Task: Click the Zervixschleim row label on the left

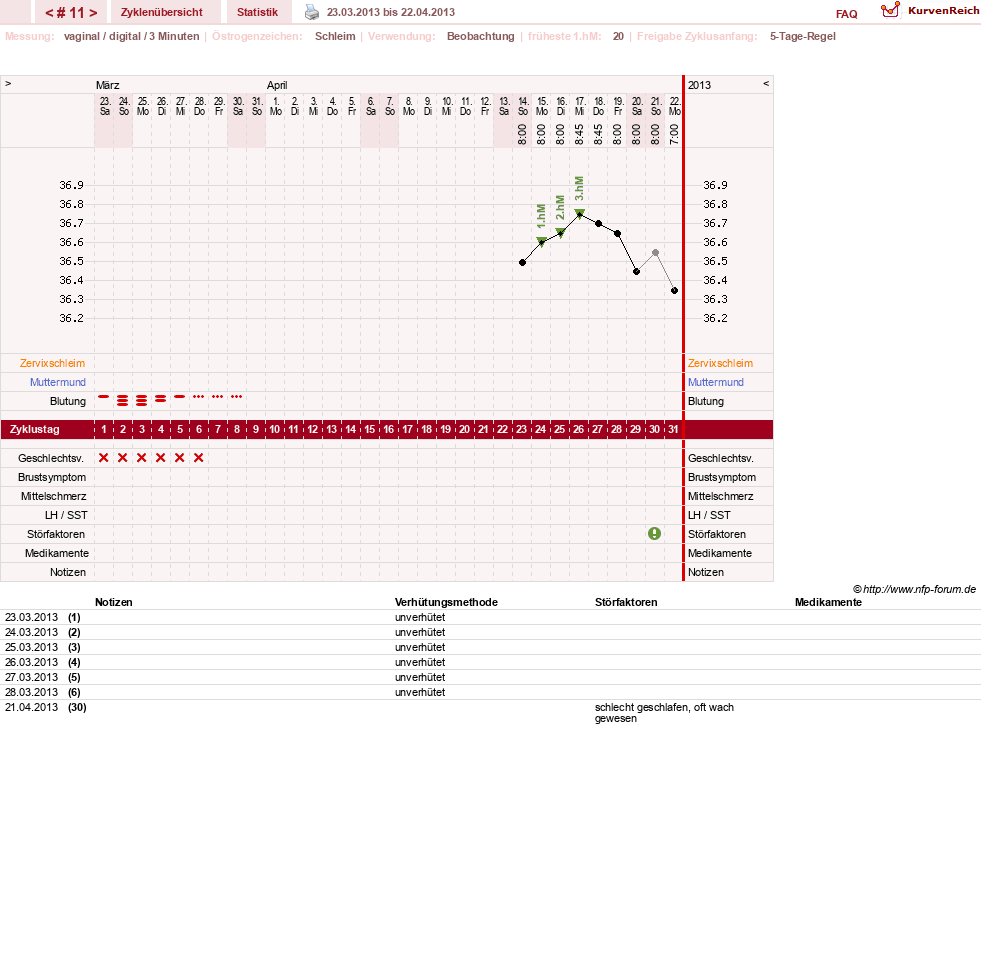Action: (x=53, y=364)
